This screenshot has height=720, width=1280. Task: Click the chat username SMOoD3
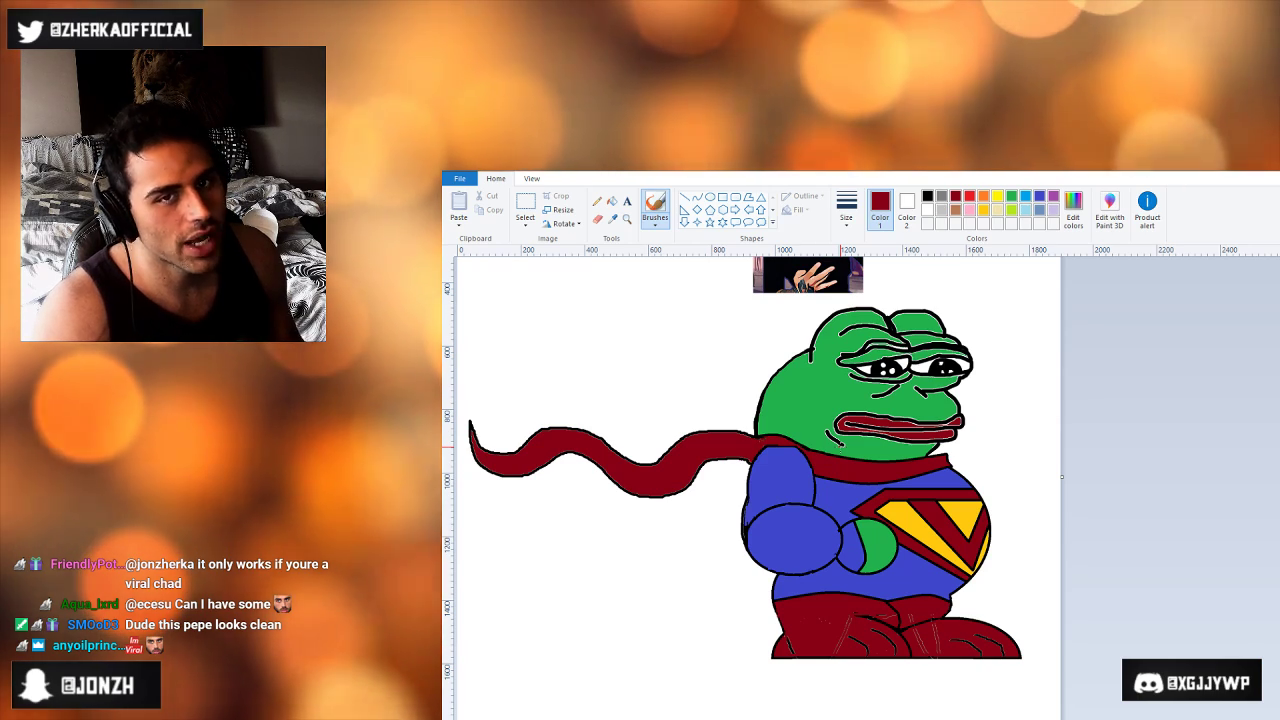[x=93, y=625]
